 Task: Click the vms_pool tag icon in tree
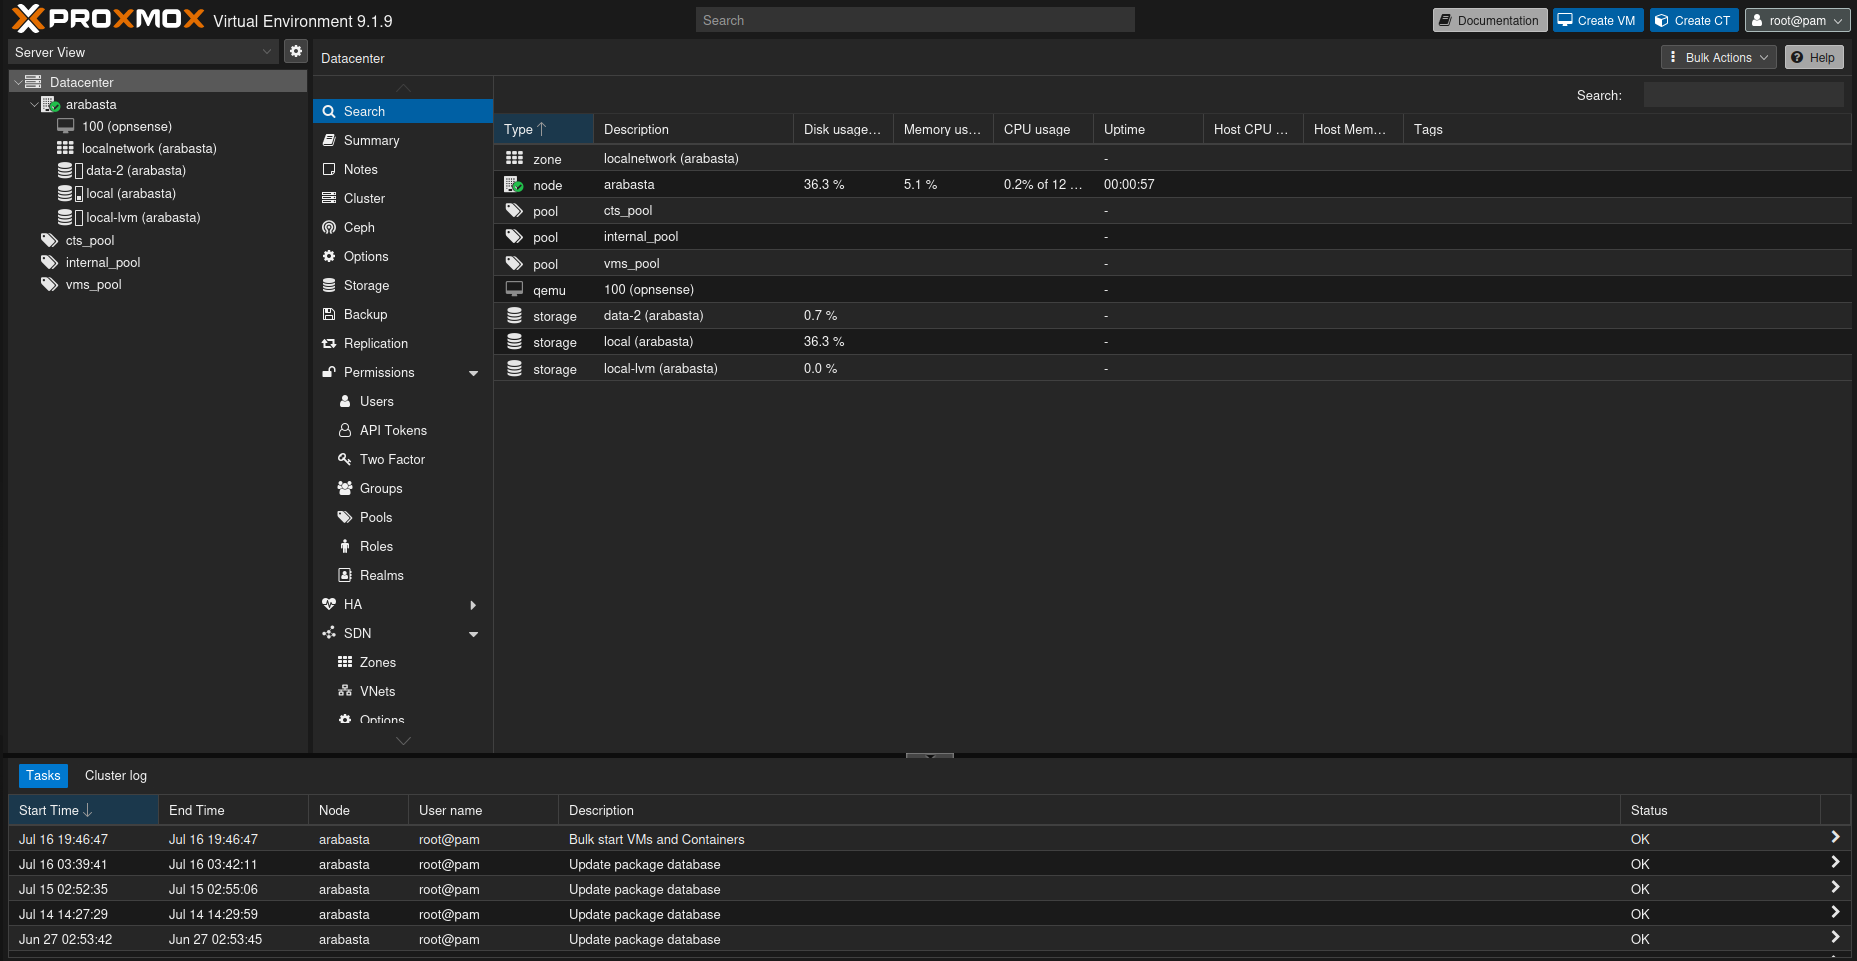pyautogui.click(x=50, y=284)
